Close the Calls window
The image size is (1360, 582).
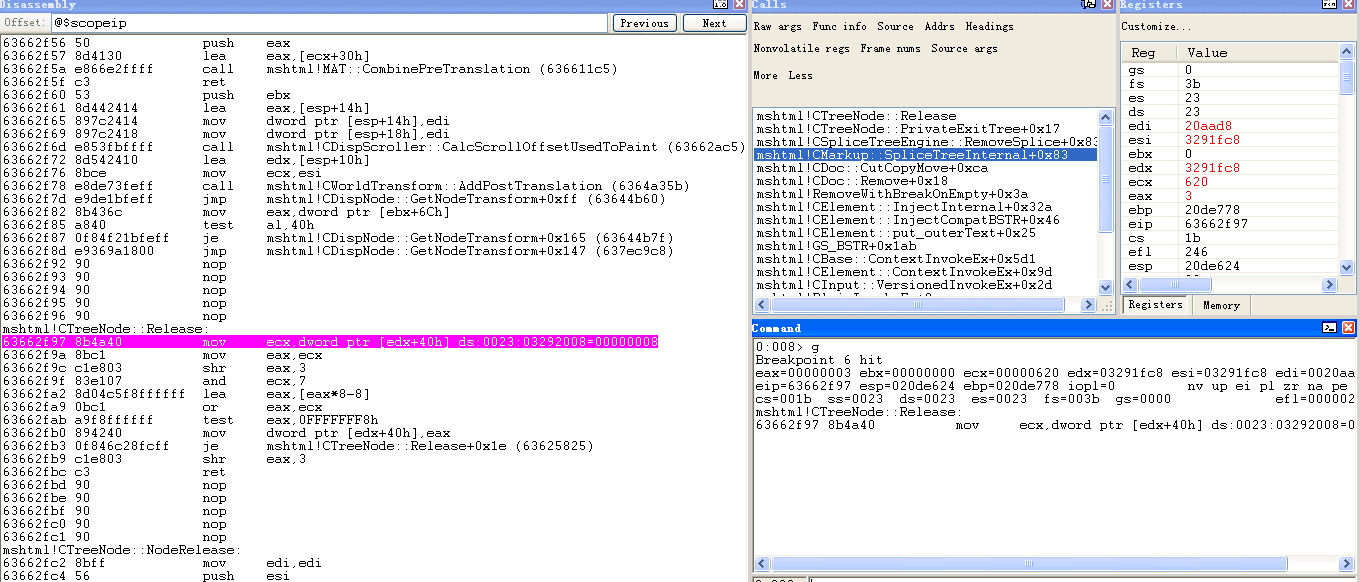click(x=1106, y=5)
